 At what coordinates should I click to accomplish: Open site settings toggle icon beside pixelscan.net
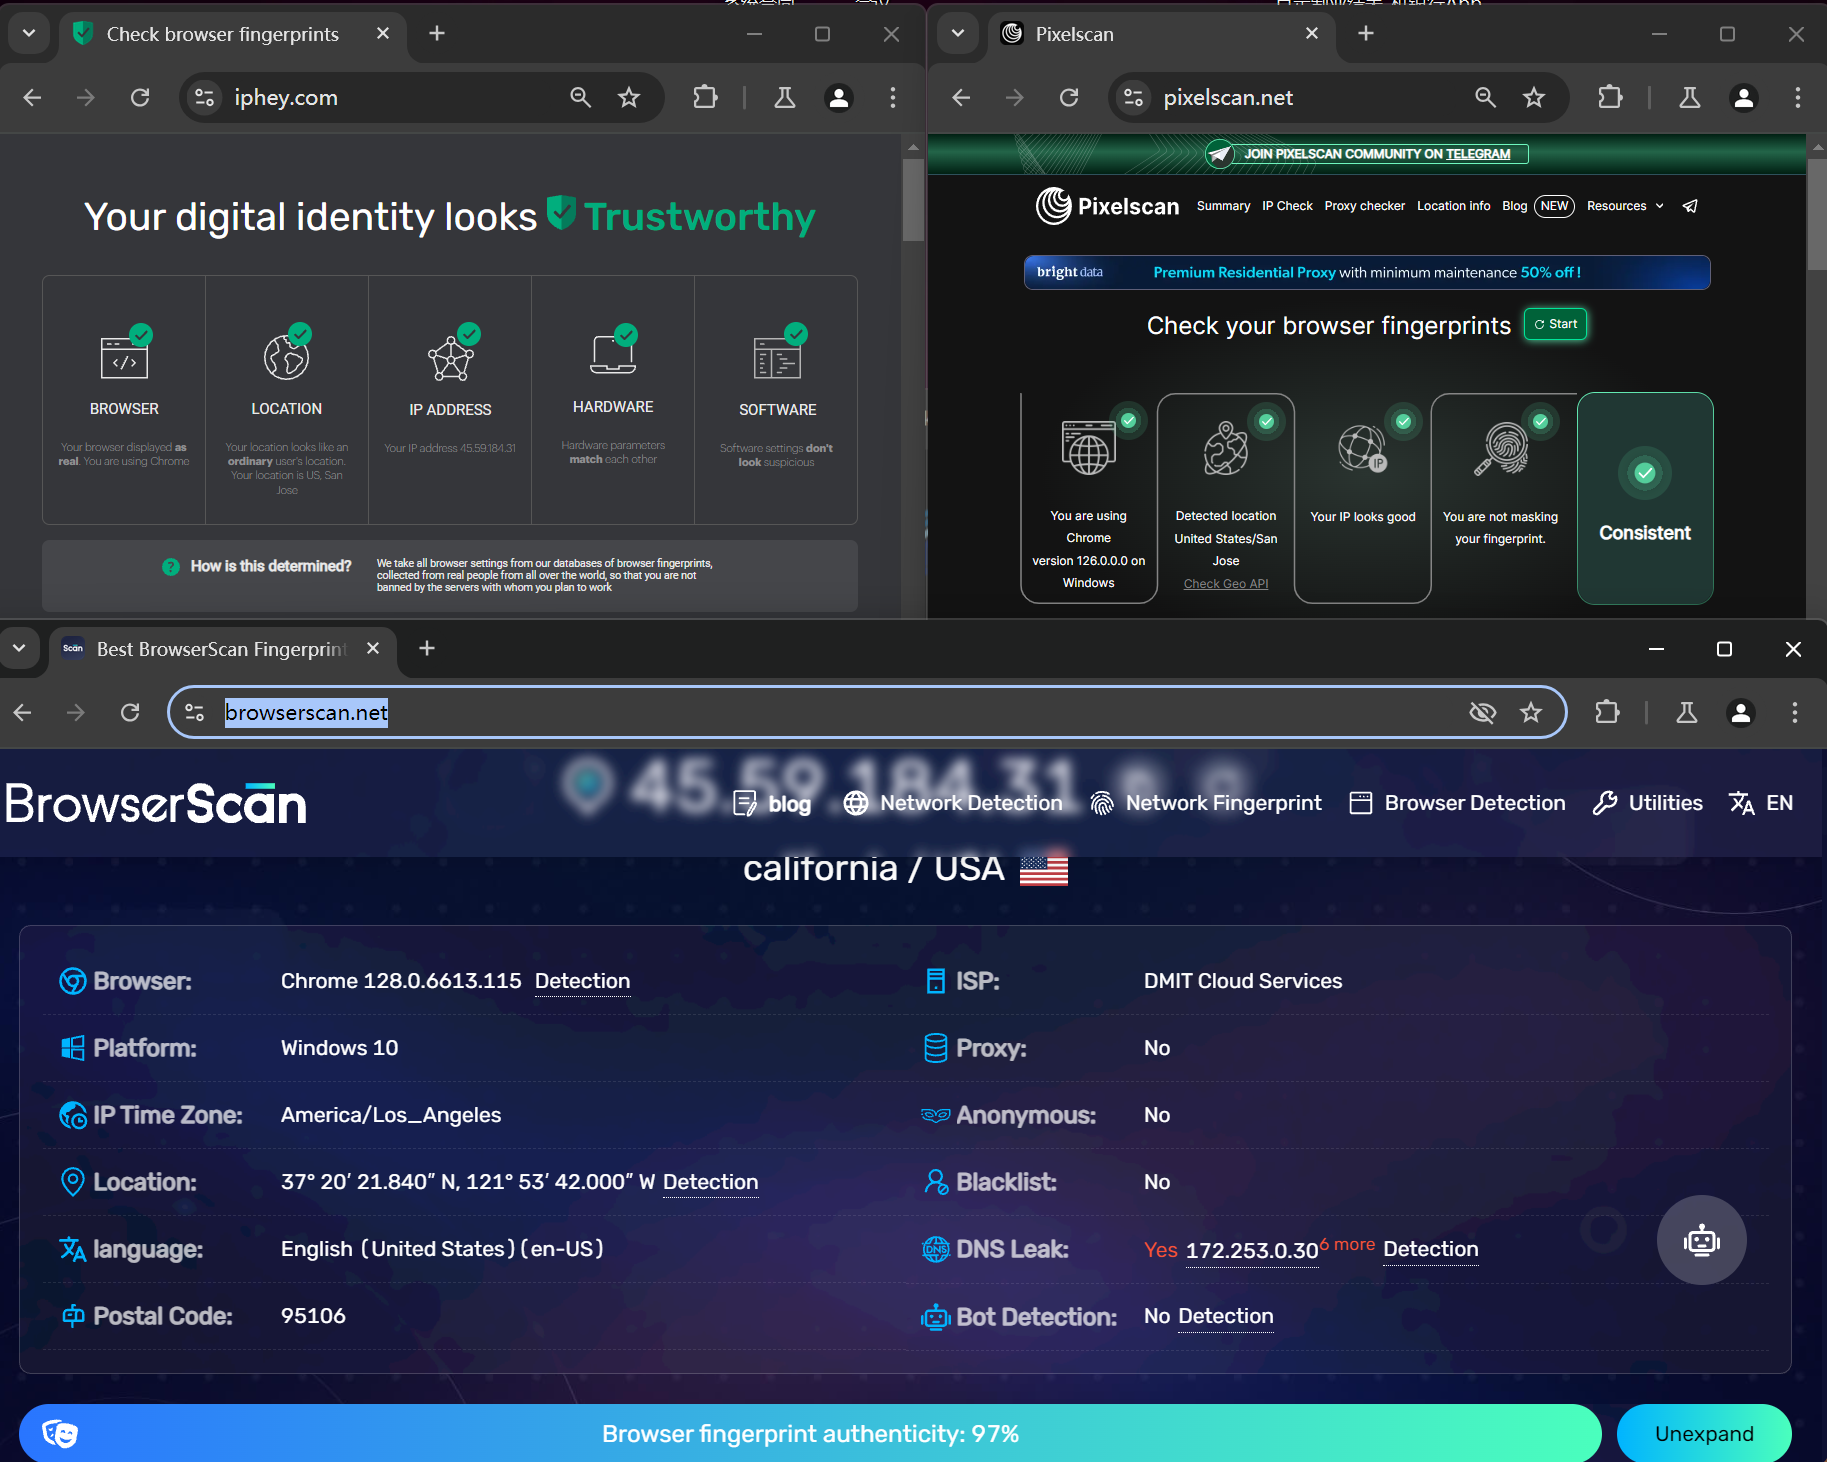click(x=1133, y=97)
